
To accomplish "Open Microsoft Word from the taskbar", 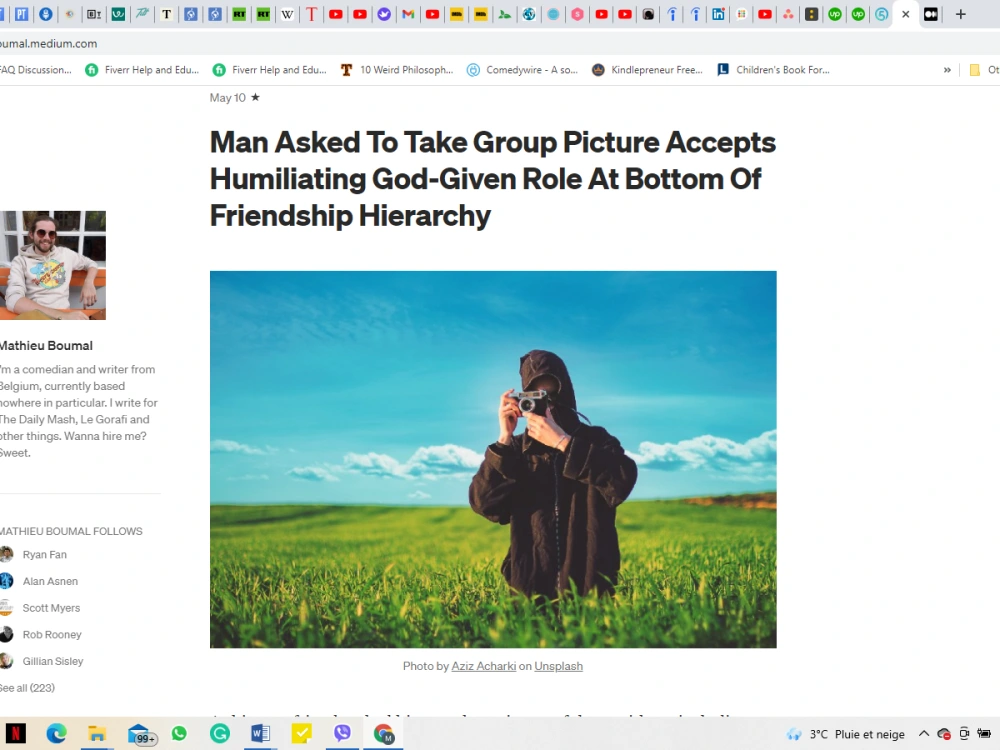I will 261,734.
